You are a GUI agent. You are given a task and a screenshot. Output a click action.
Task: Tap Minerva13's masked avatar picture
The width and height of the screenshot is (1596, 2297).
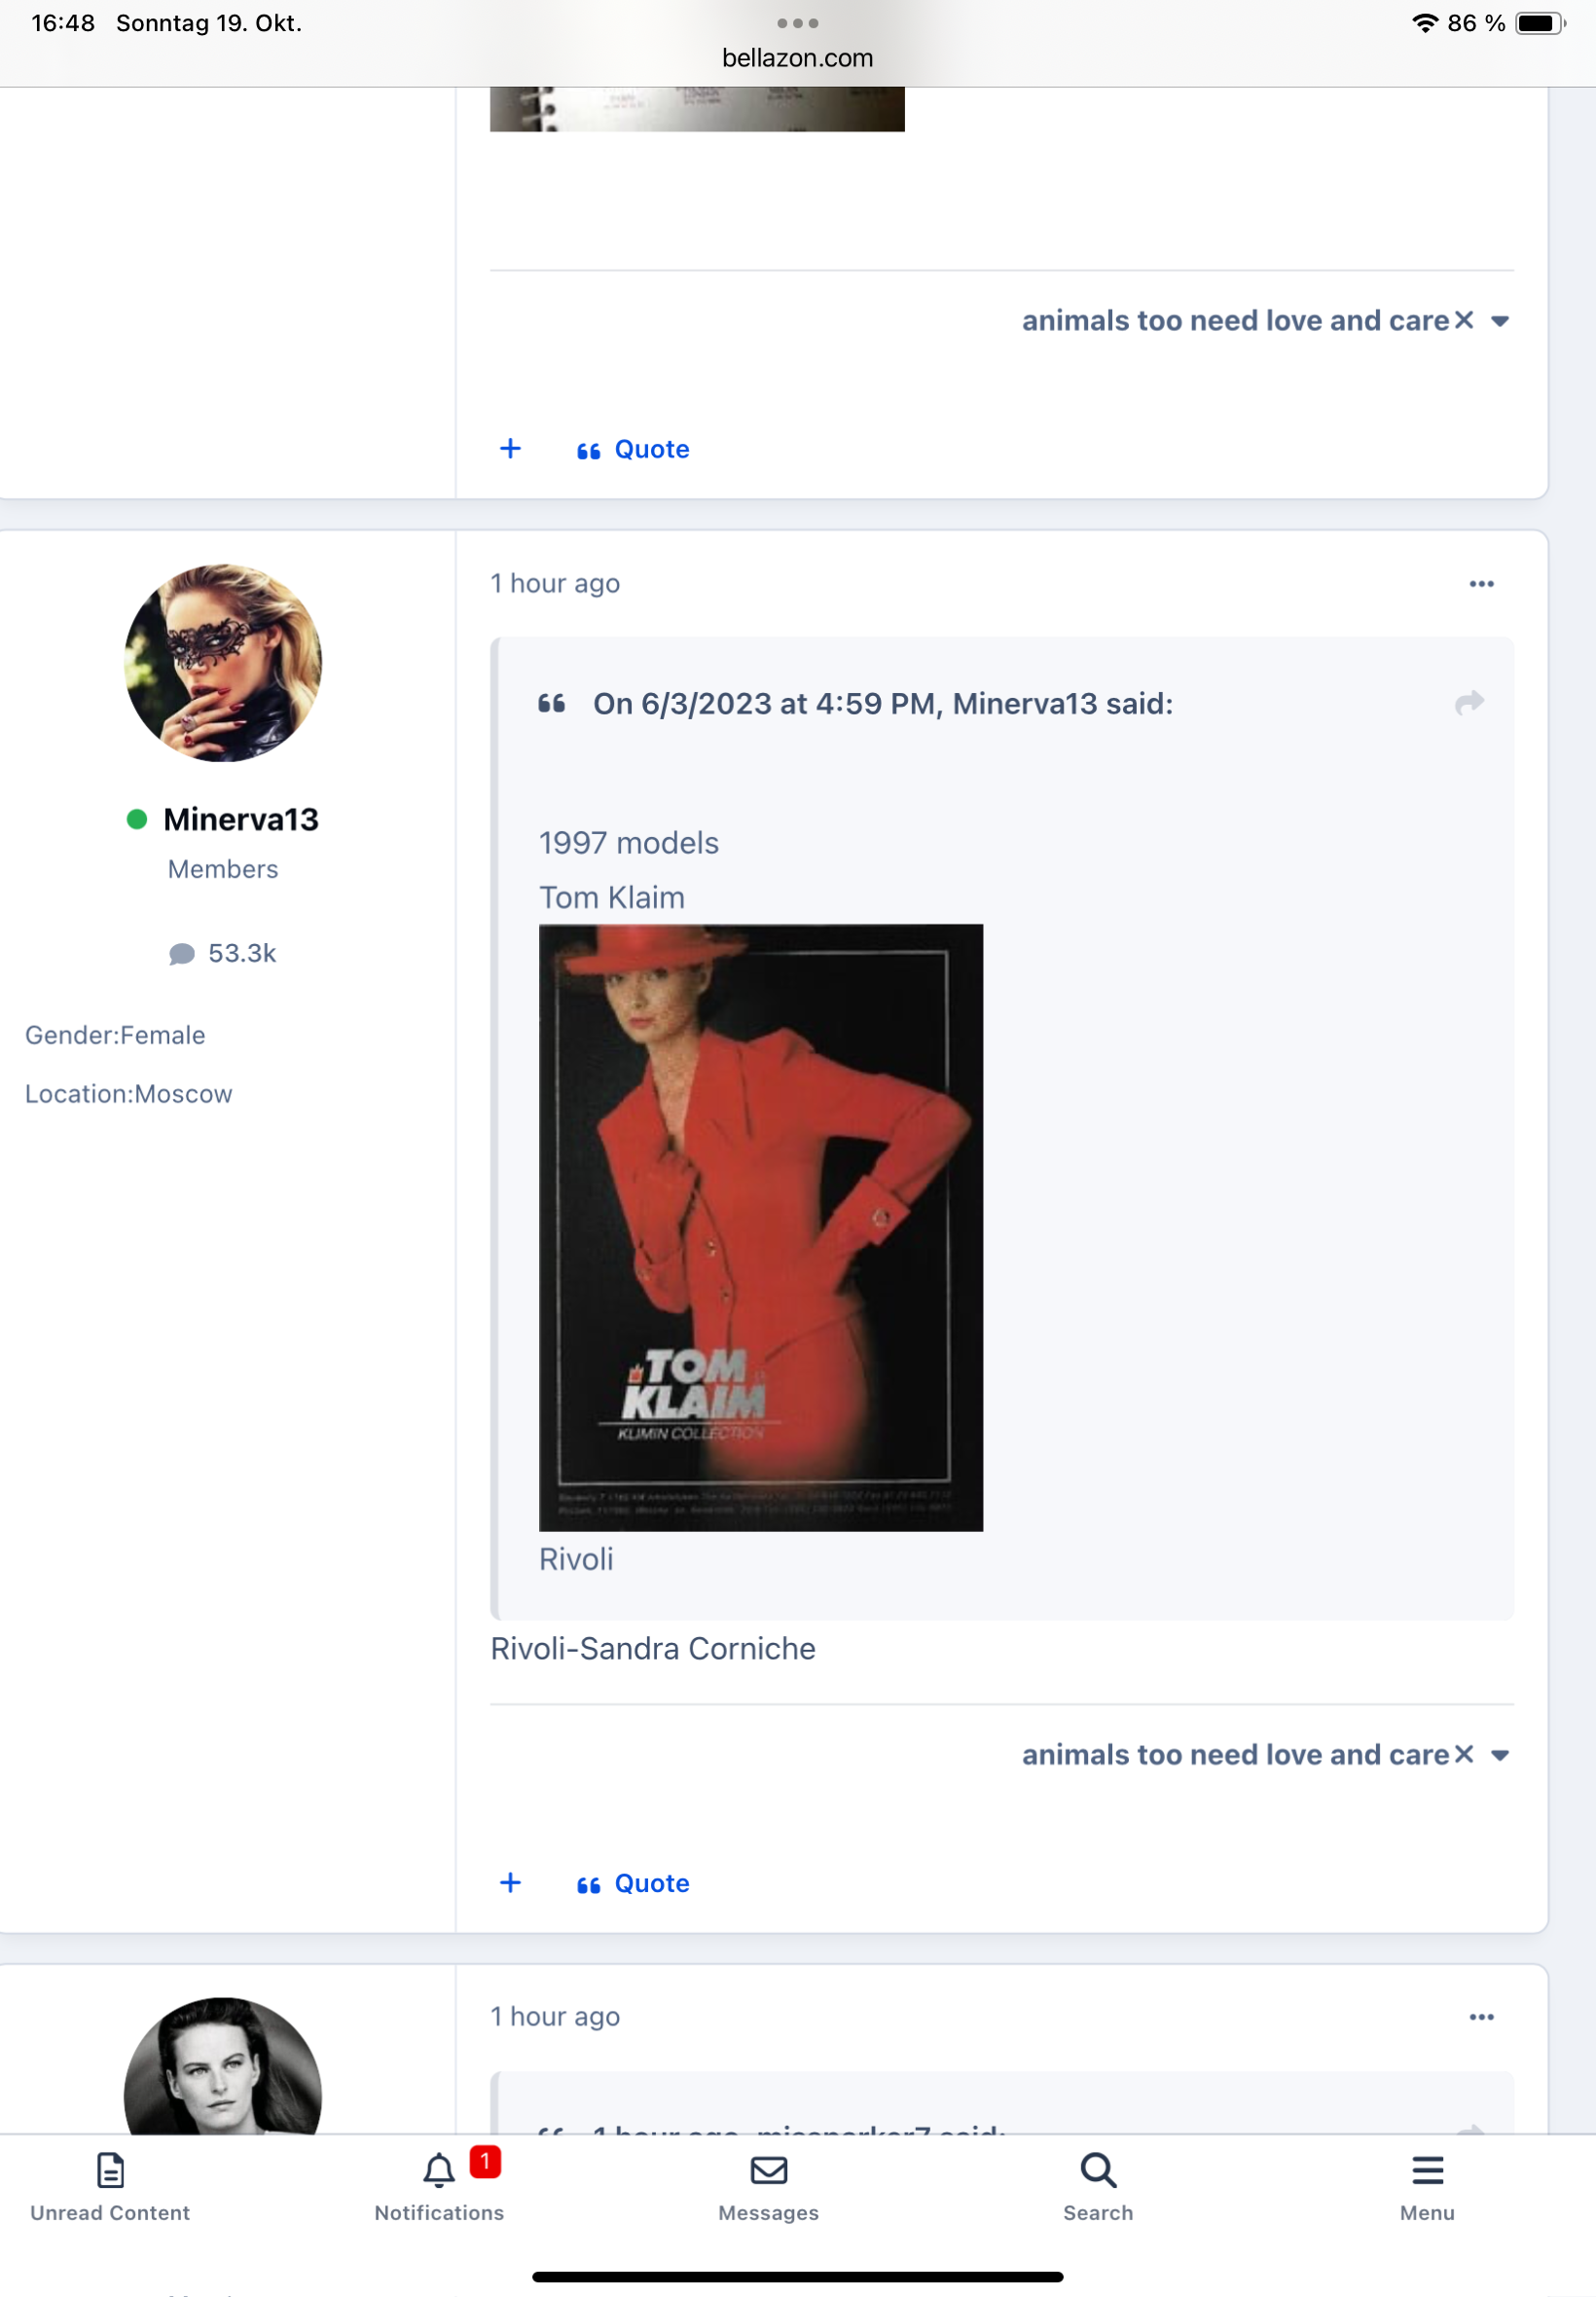pyautogui.click(x=223, y=663)
